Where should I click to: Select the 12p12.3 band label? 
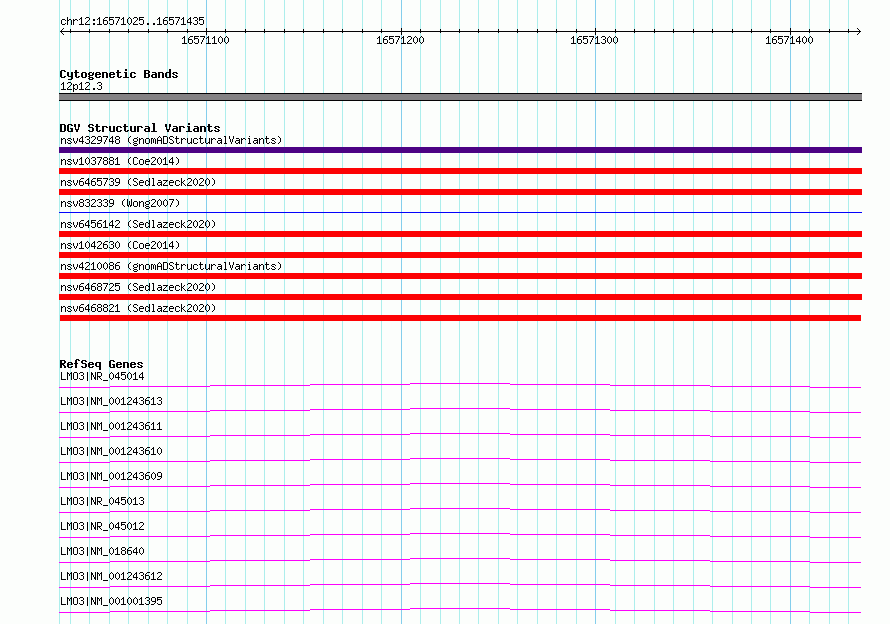click(x=81, y=86)
